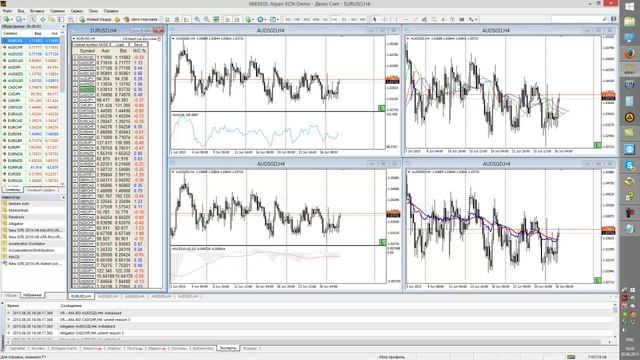Screen dimensions: 640x360
Task: Select the trendline drawing tool
Action: pos(415,19)
